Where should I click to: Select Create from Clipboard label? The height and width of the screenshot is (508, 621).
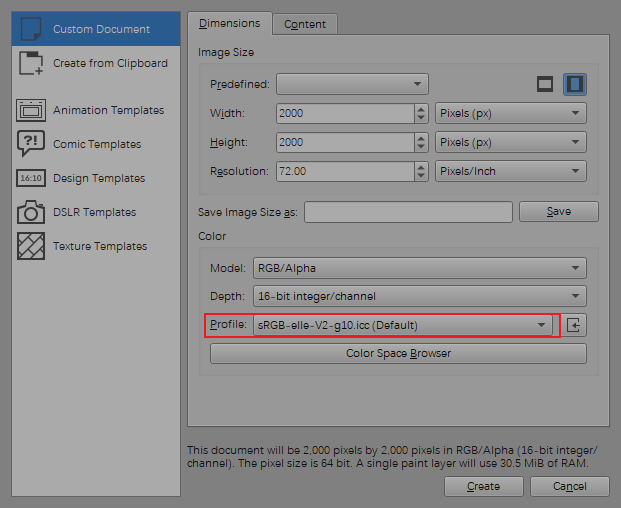point(110,63)
